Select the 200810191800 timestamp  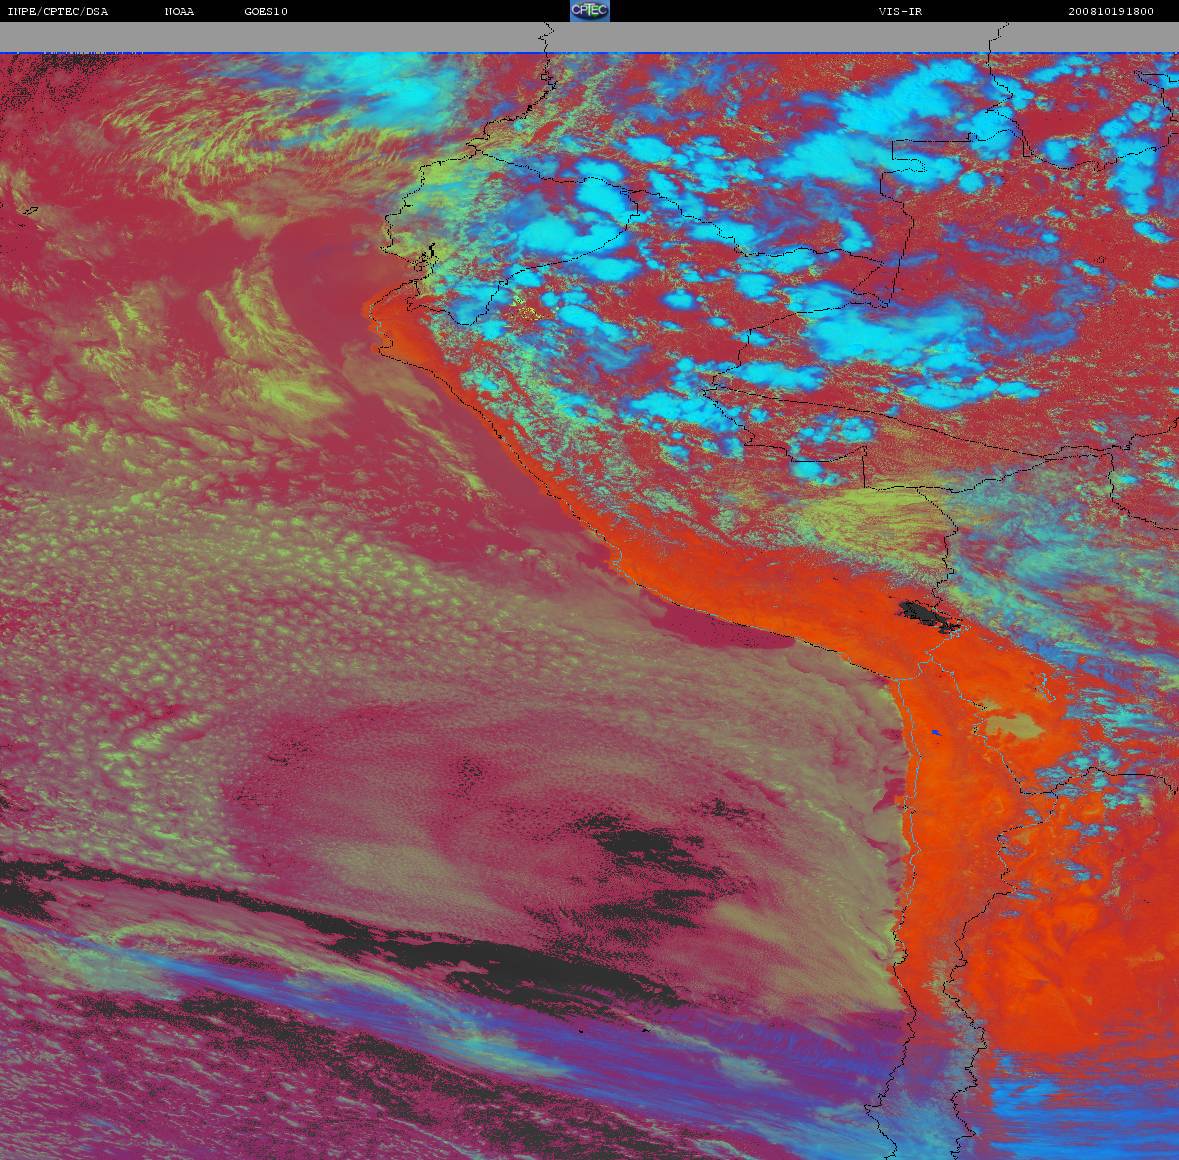(1111, 11)
